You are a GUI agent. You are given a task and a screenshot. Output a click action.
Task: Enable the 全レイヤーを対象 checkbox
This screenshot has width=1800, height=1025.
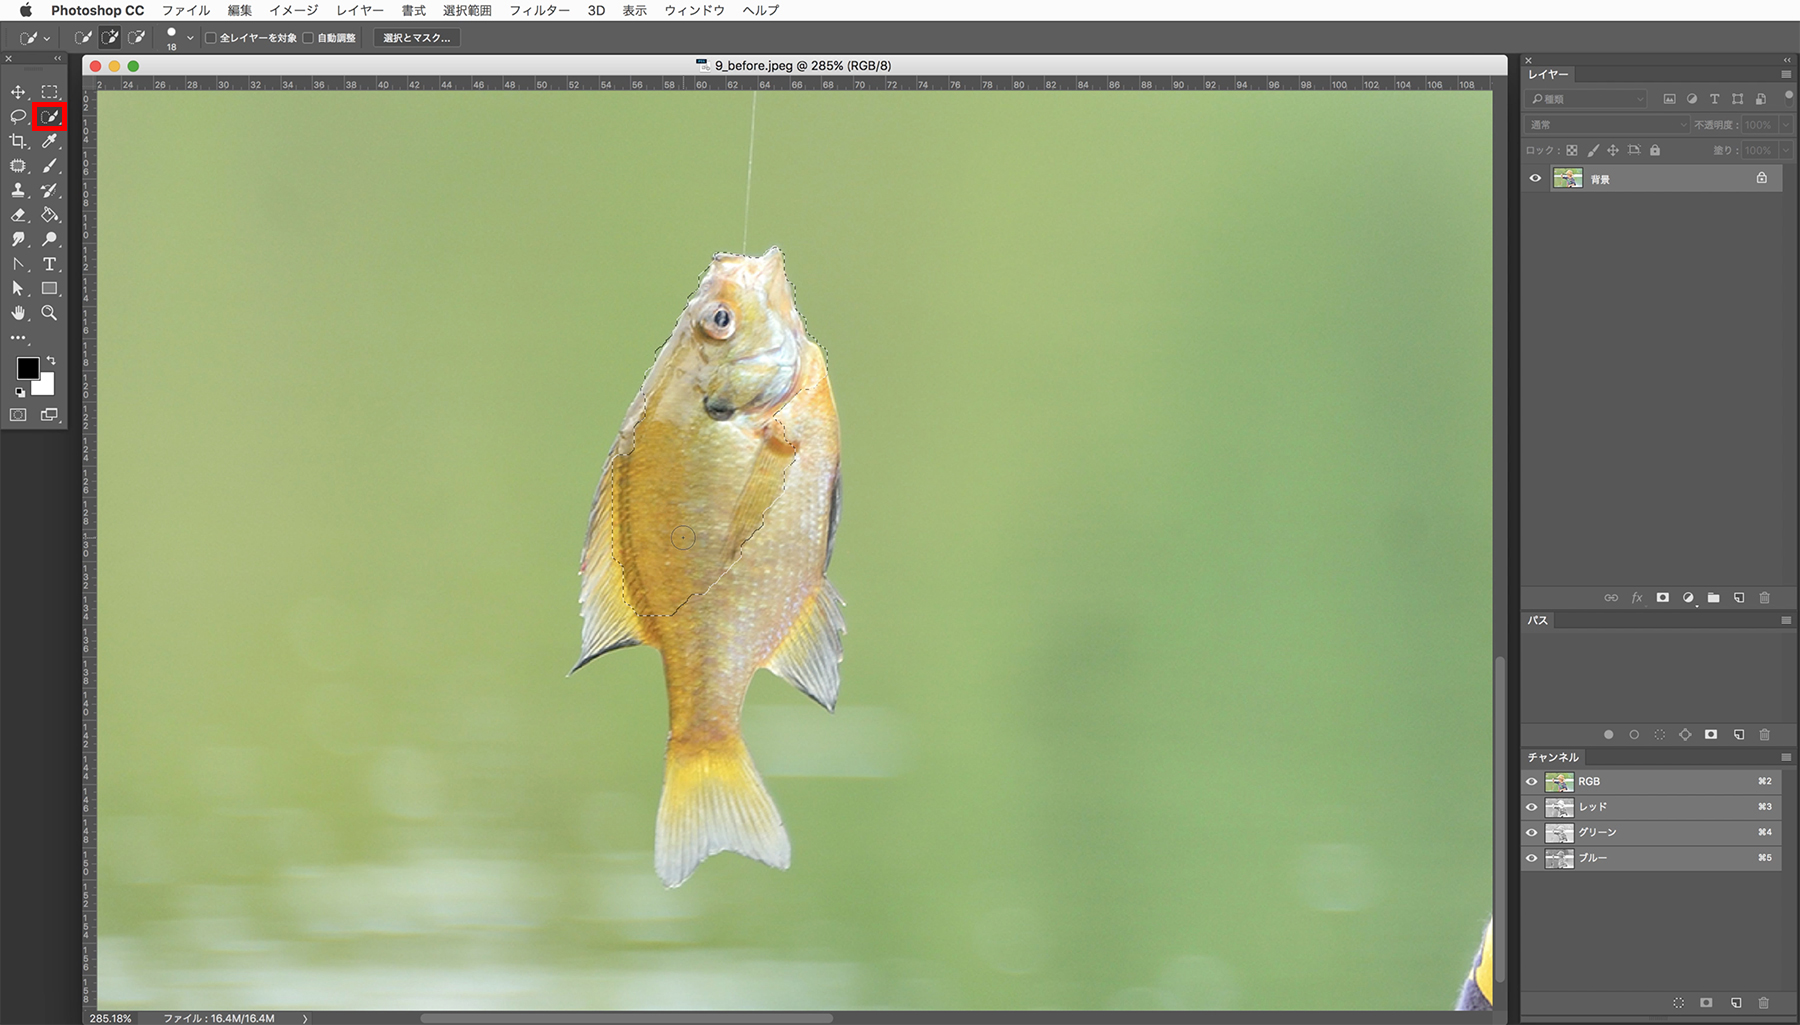point(211,38)
